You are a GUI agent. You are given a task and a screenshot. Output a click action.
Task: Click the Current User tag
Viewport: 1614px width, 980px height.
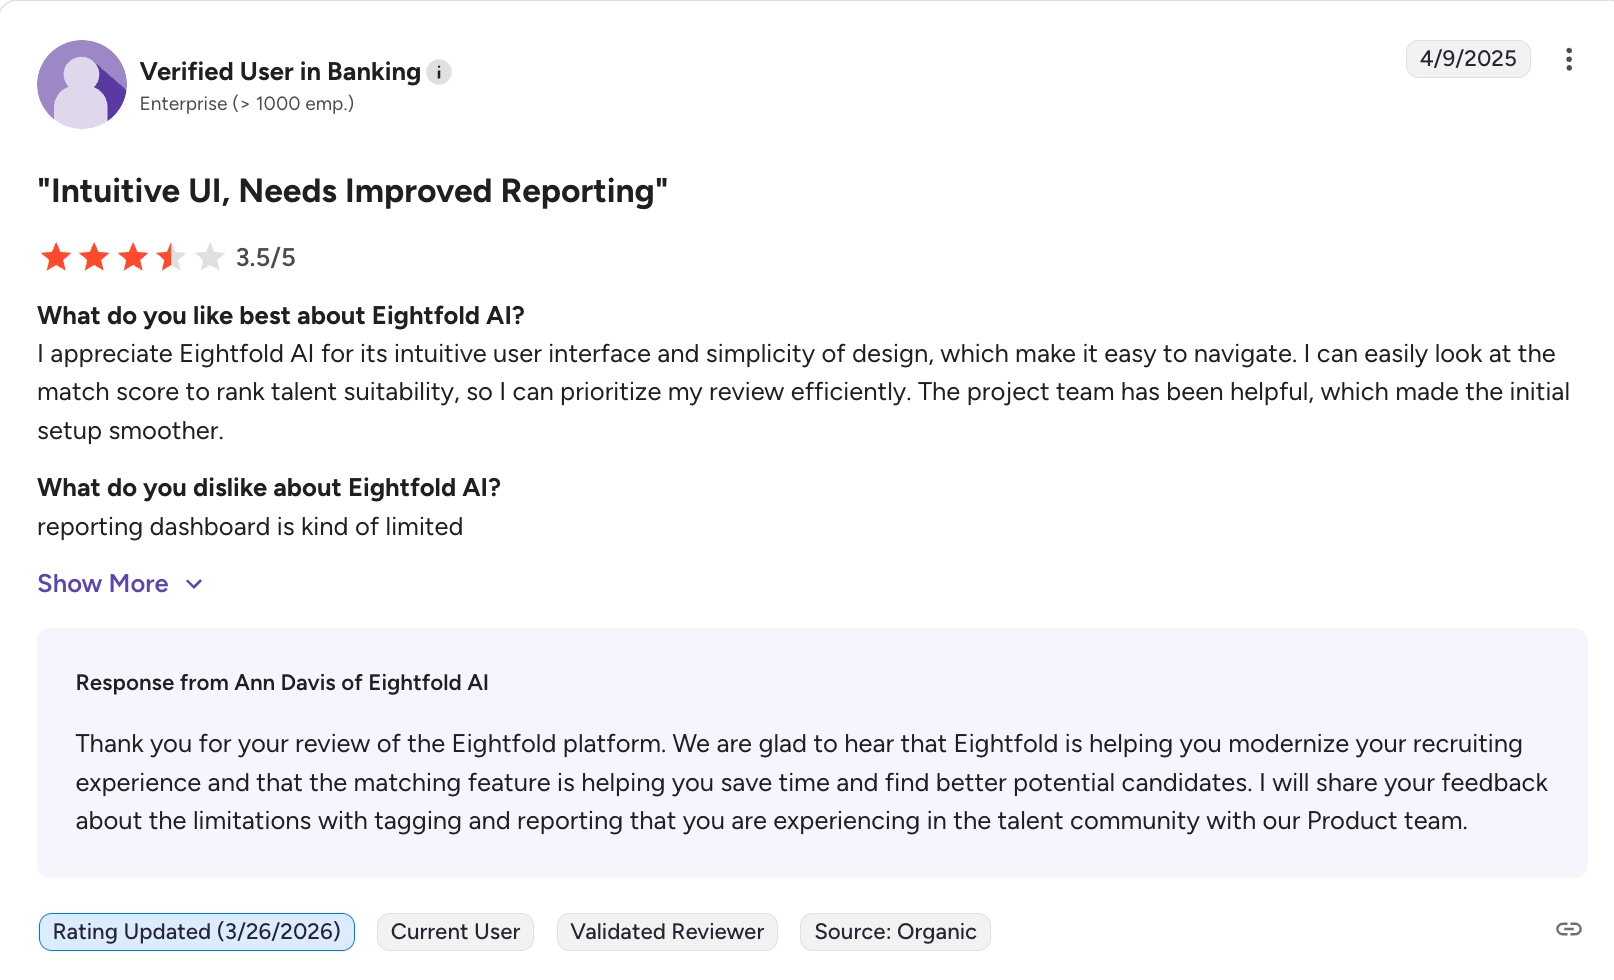tap(455, 932)
